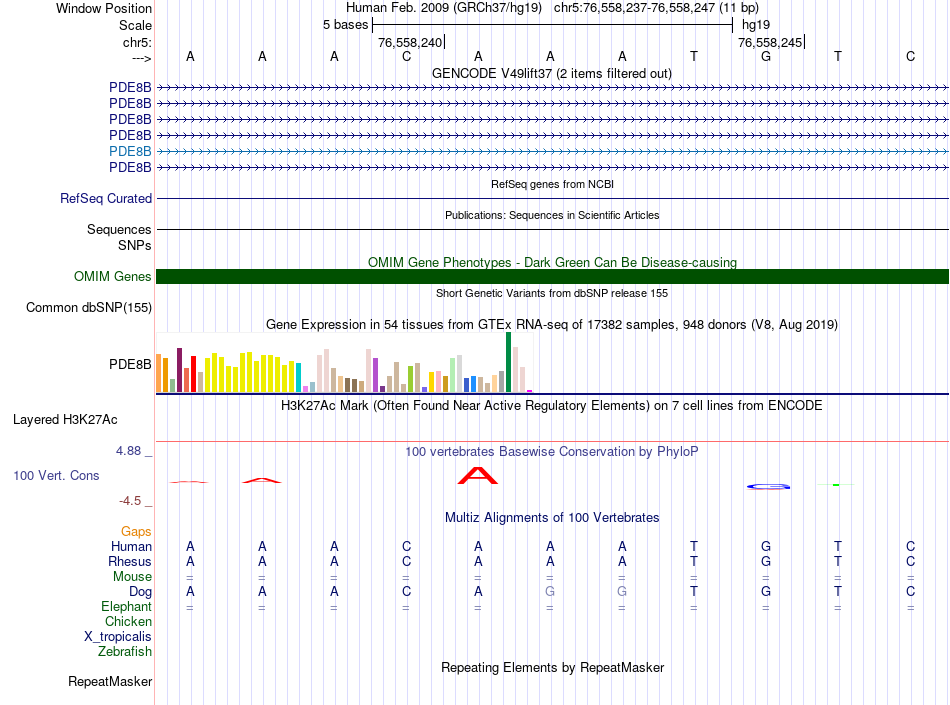This screenshot has width=950, height=705.
Task: Click the chr5:76,558,237-76,558,247 (11 bp) position text
Action: pos(656,8)
